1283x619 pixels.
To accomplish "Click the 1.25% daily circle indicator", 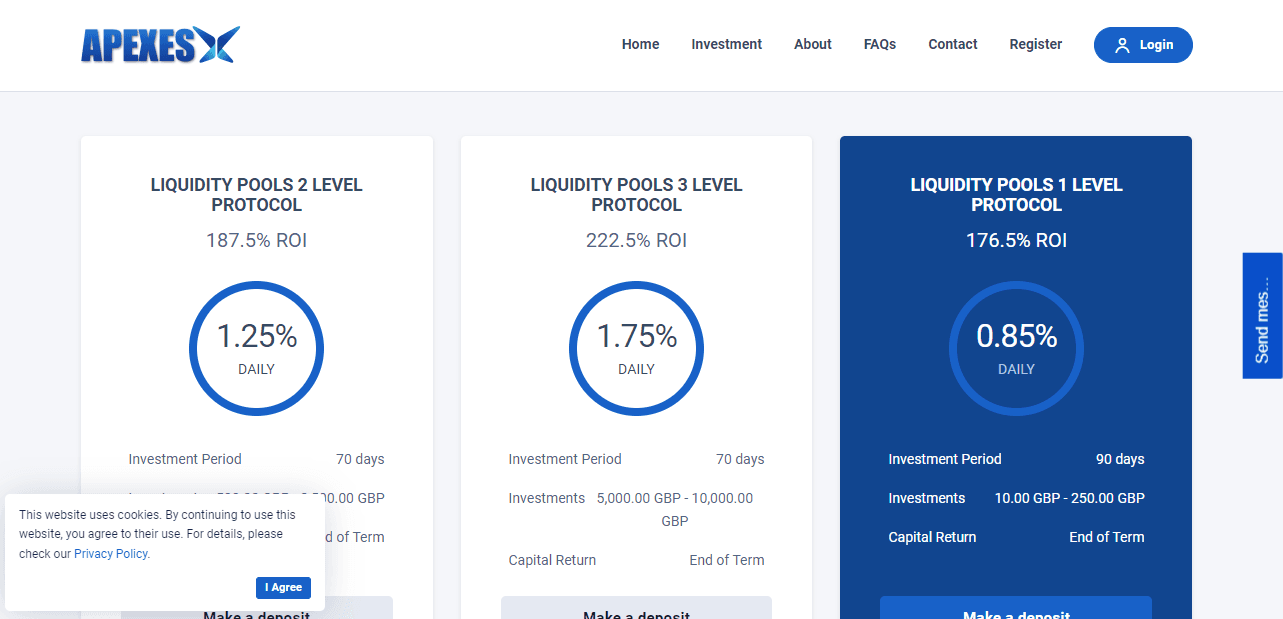I will tap(256, 348).
